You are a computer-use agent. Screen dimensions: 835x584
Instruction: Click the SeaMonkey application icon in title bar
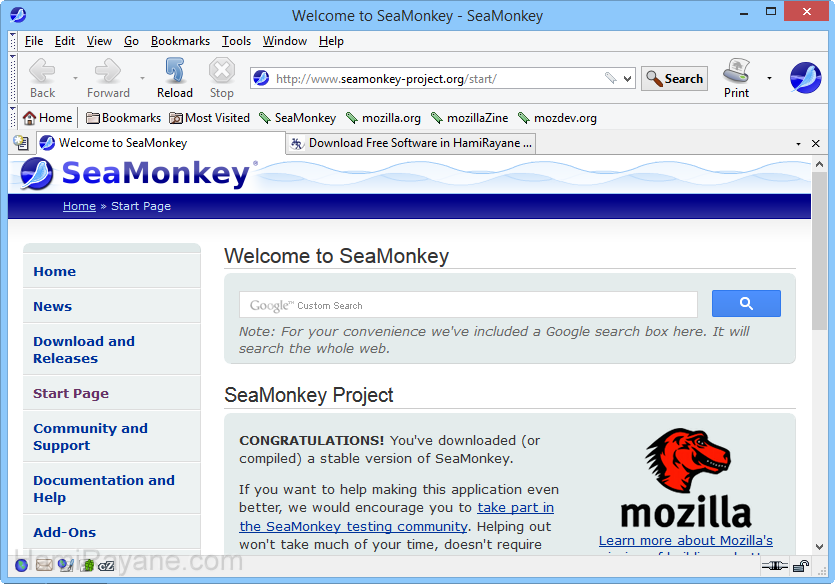pos(18,14)
